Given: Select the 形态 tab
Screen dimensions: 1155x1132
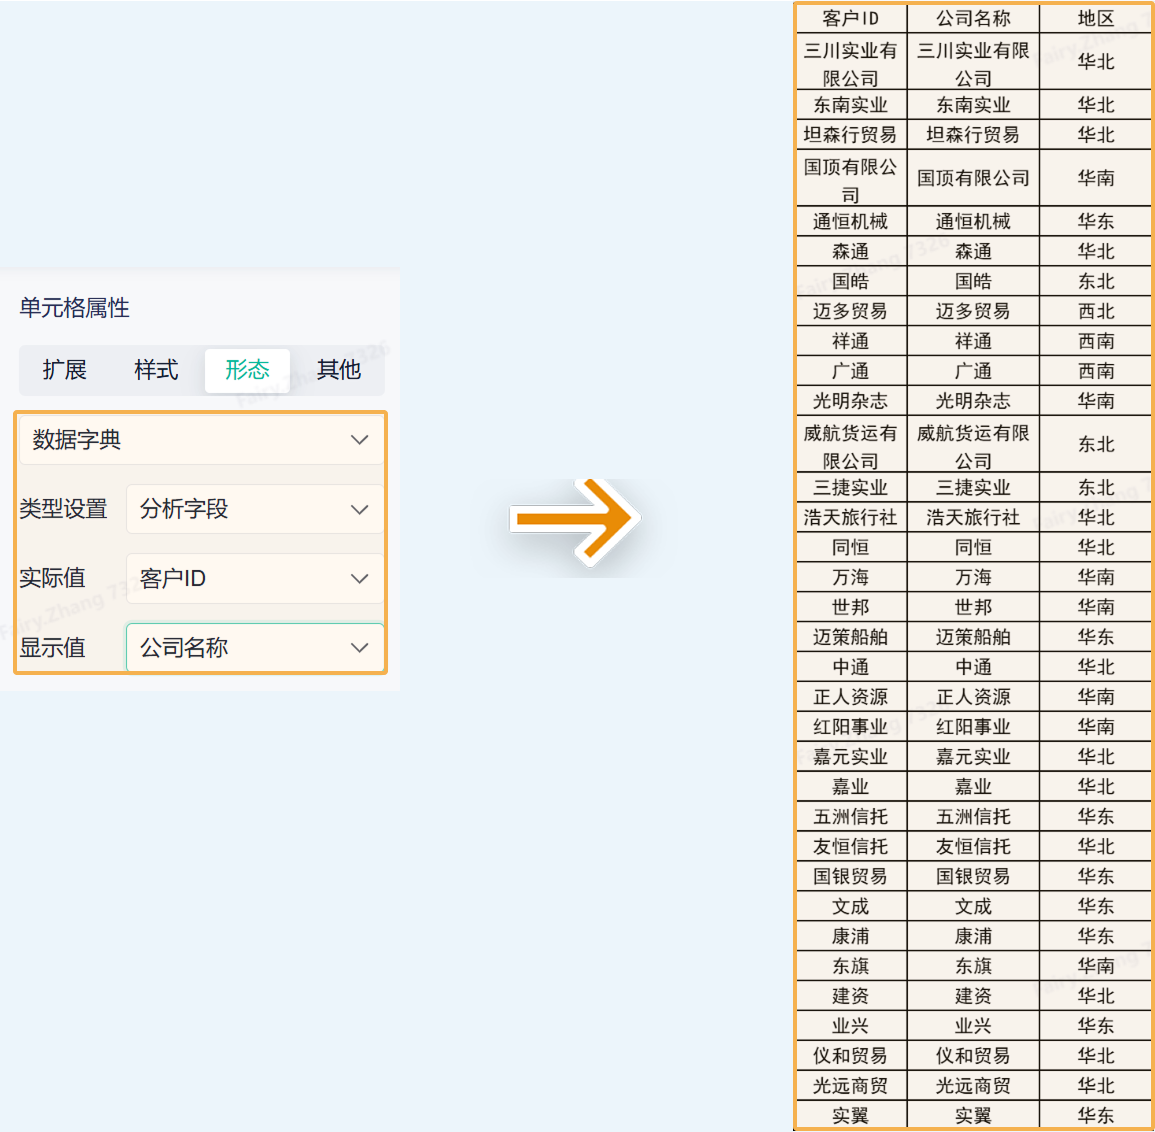Looking at the screenshot, I should coord(248,370).
